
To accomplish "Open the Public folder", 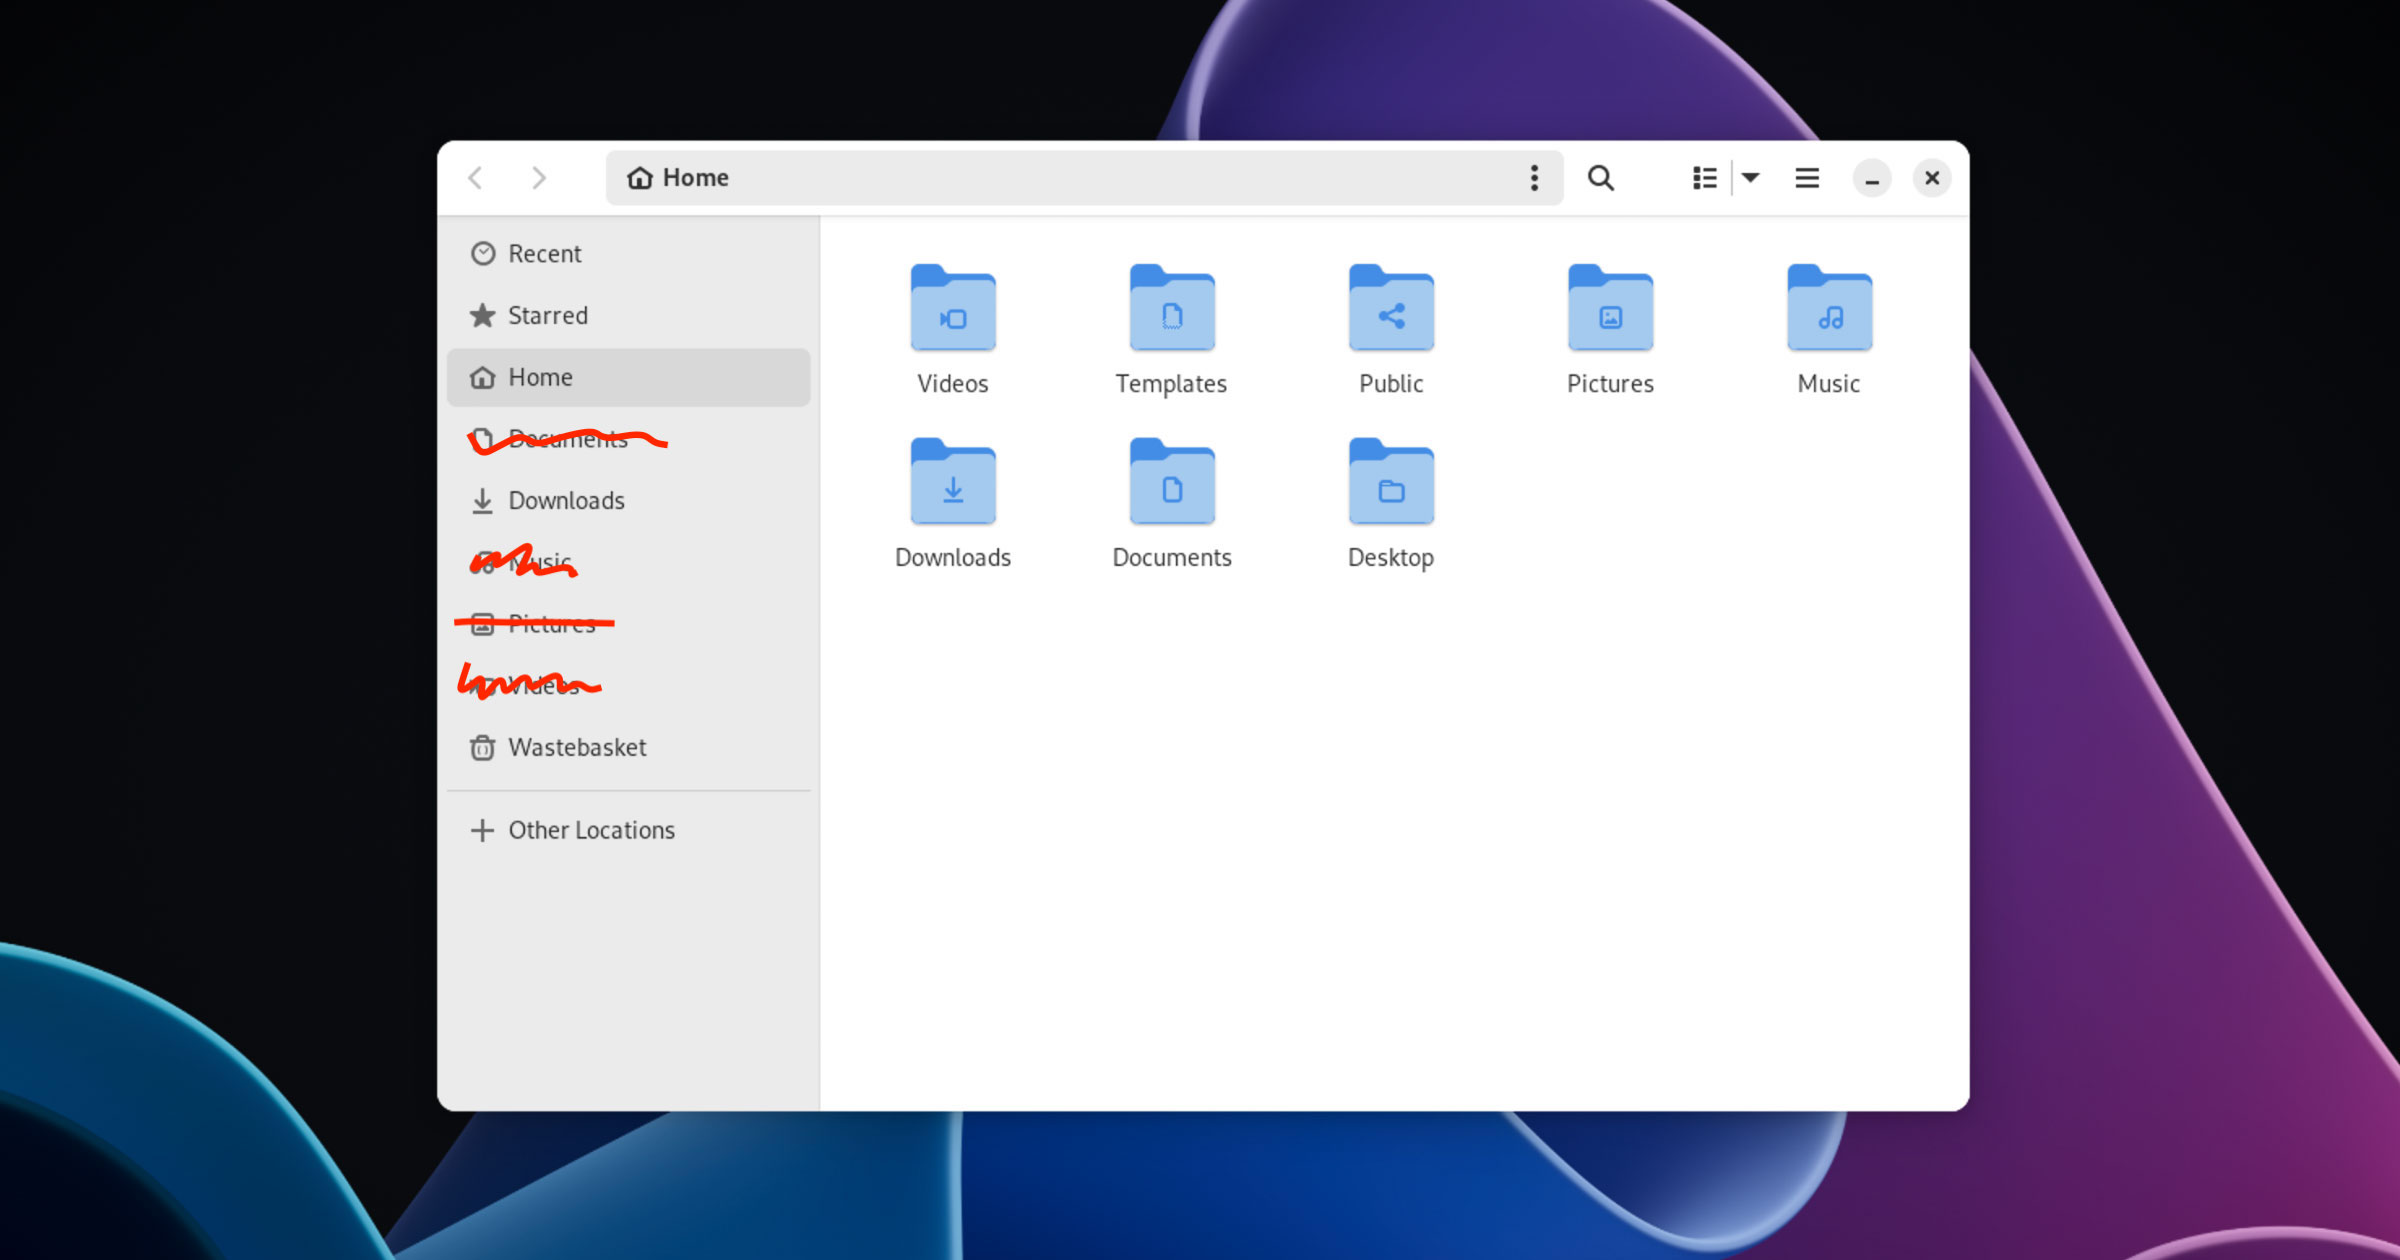I will pyautogui.click(x=1390, y=308).
